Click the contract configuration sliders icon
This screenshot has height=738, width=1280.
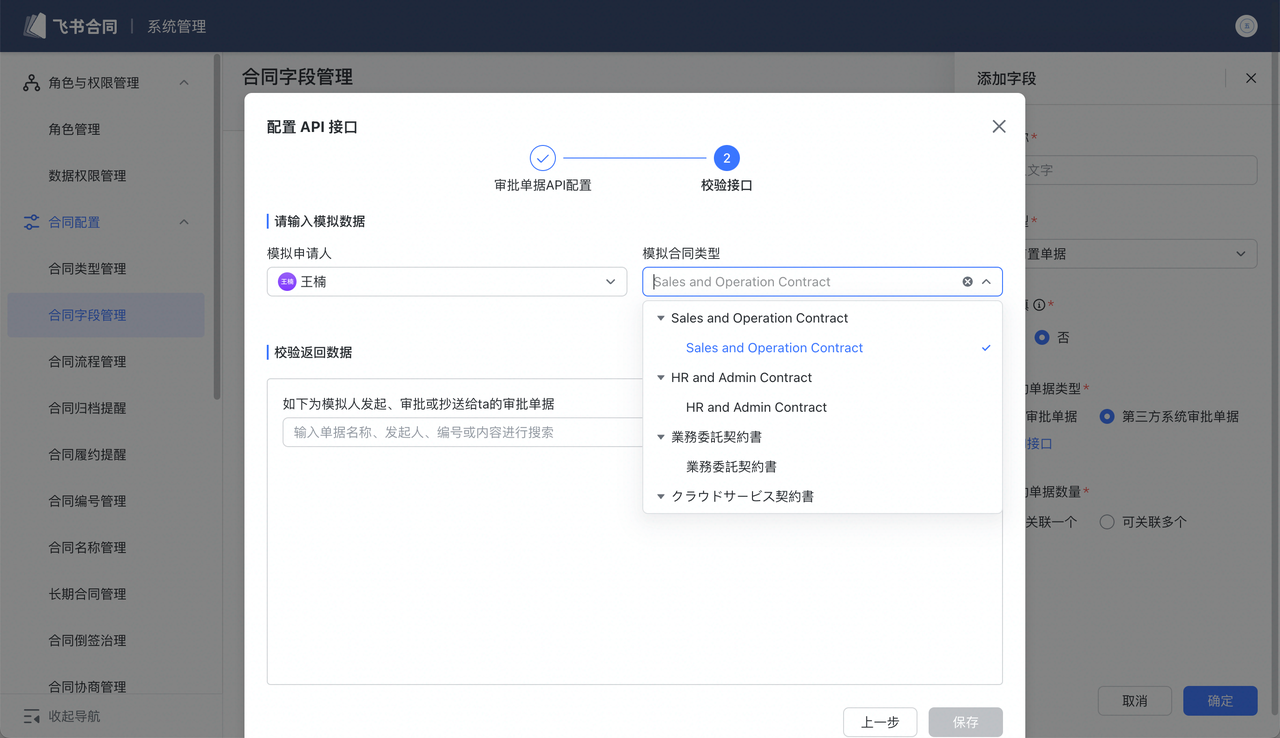31,222
